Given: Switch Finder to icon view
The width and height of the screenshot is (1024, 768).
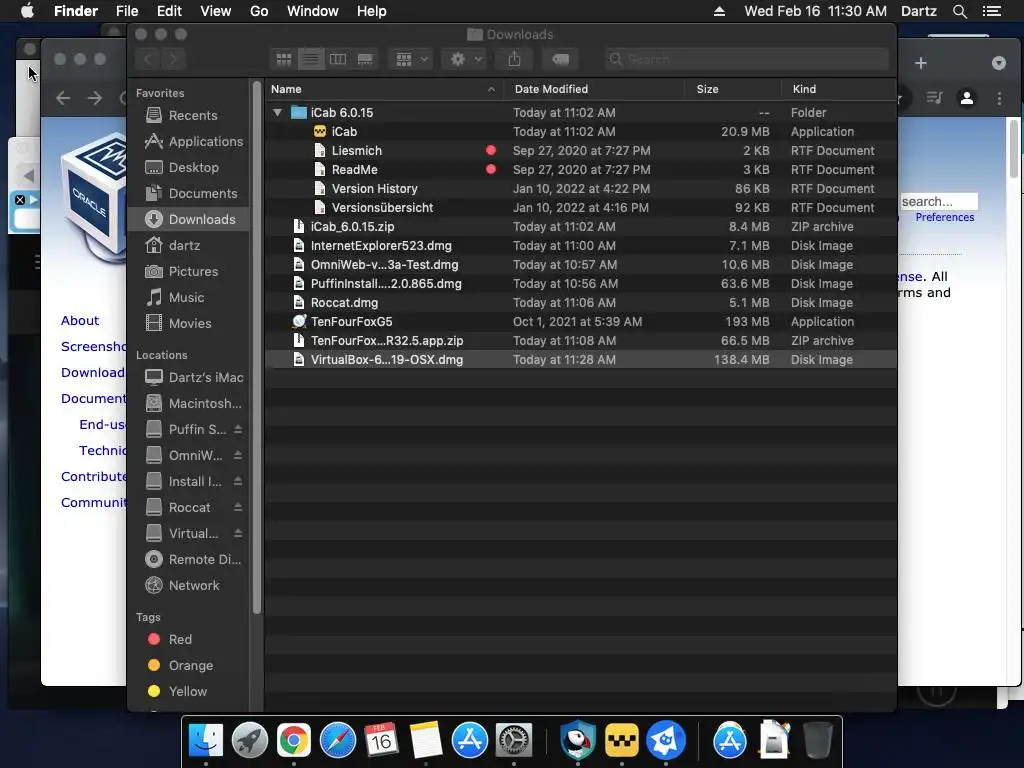Looking at the screenshot, I should 283,59.
